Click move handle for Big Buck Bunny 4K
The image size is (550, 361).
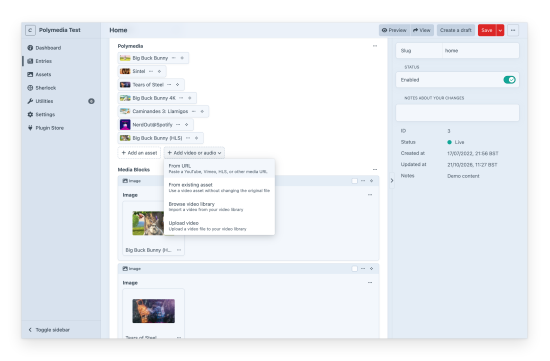point(189,98)
